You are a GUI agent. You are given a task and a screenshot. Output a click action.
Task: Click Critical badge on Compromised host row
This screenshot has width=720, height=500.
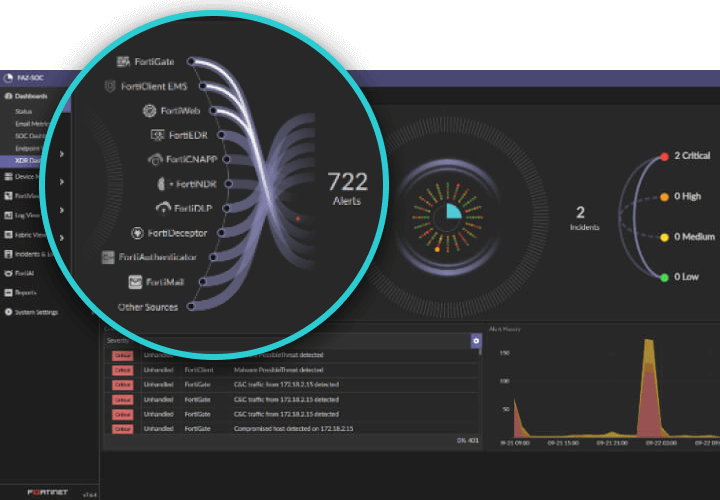click(x=122, y=429)
